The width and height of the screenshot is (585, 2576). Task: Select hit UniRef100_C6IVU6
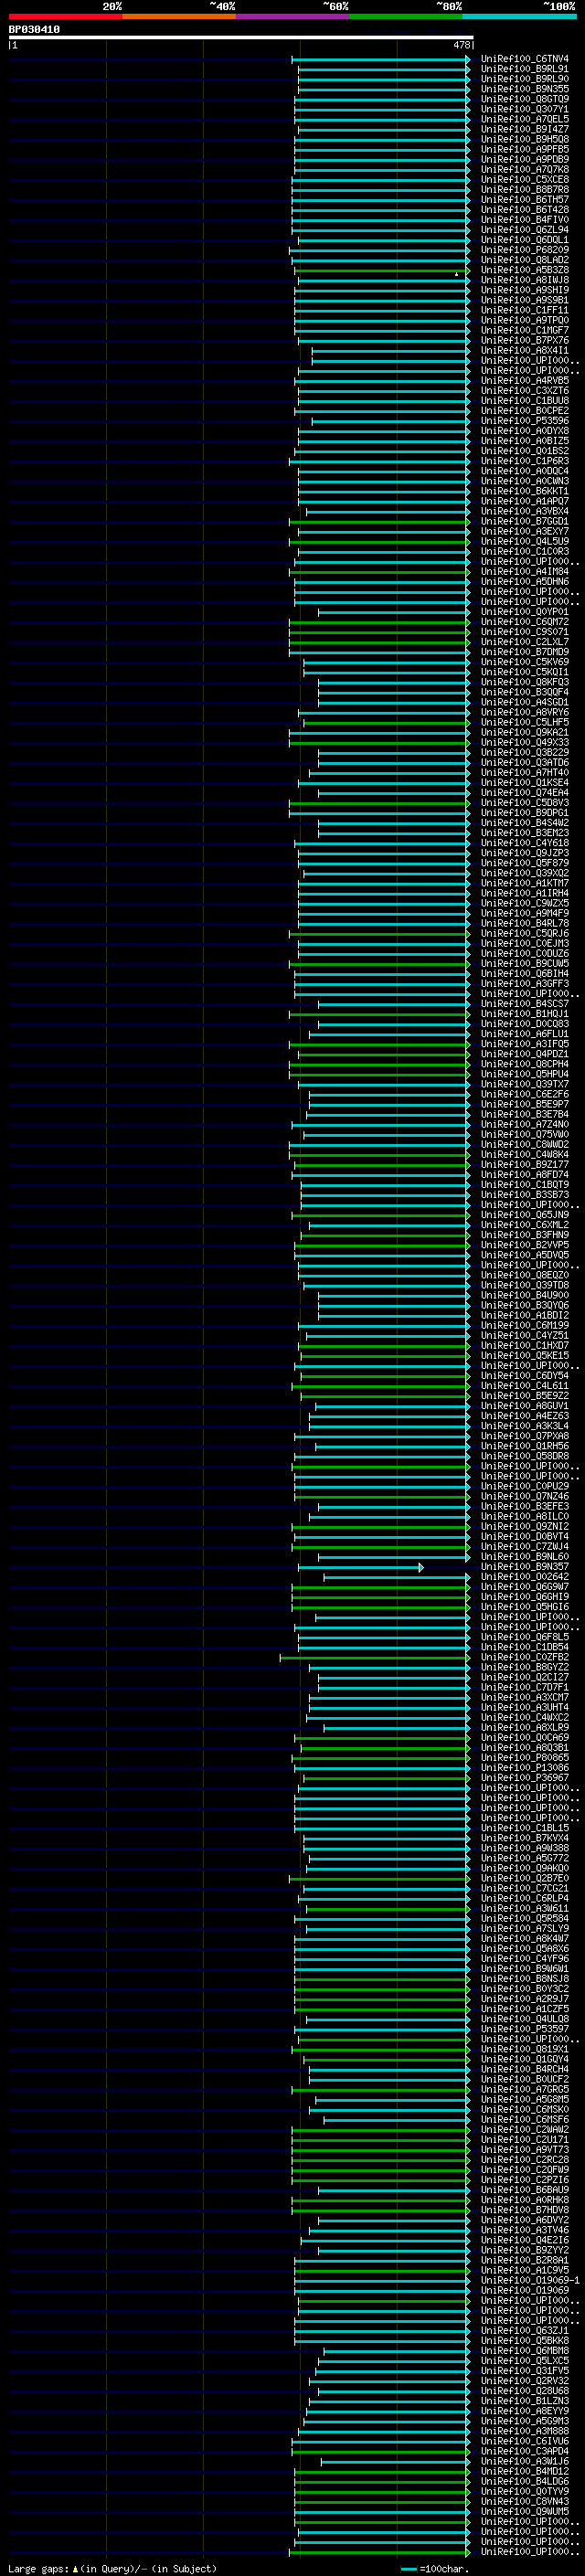coord(525,2441)
